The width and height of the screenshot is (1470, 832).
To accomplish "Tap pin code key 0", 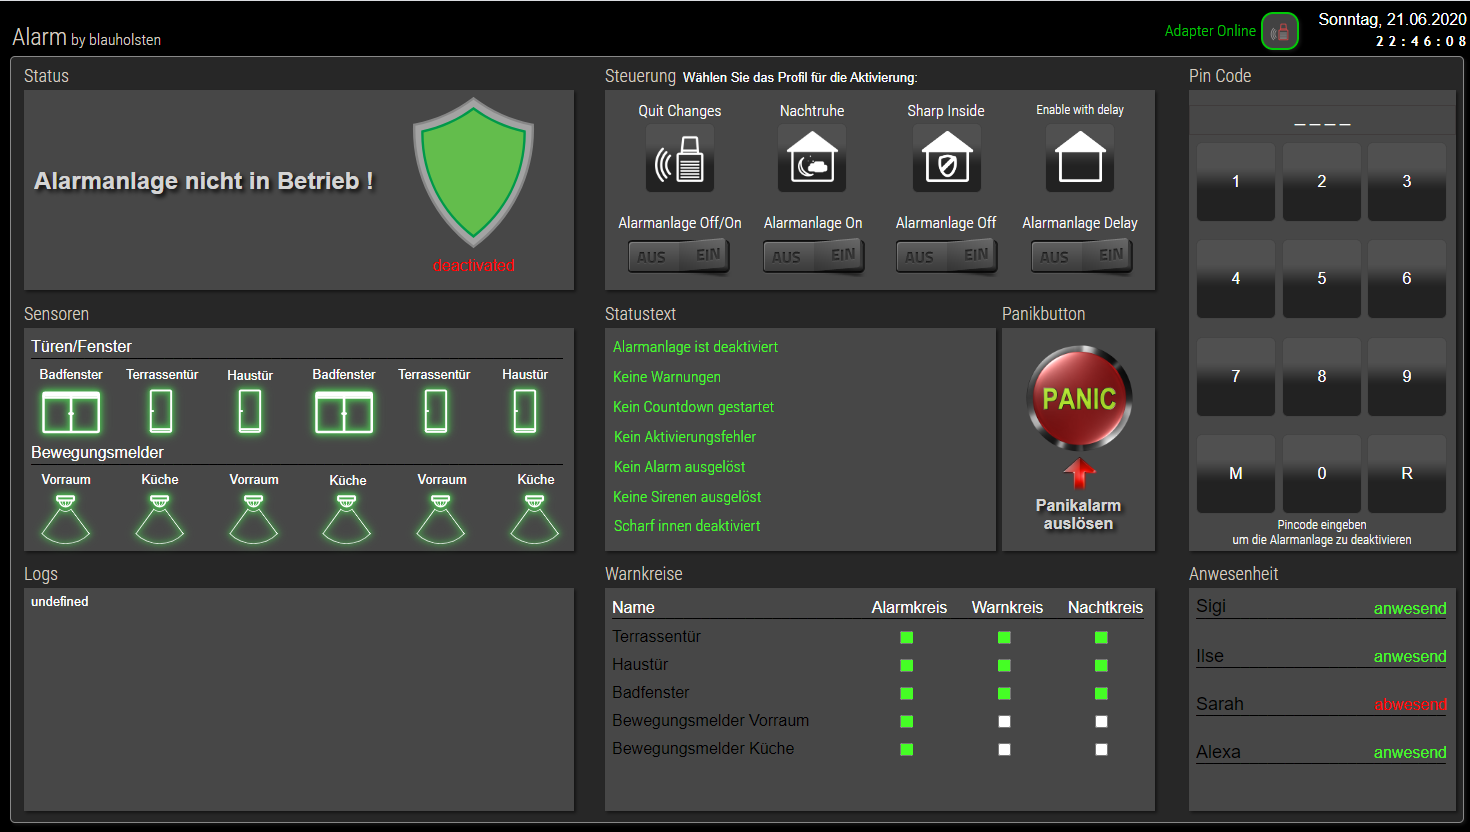I will click(1322, 474).
